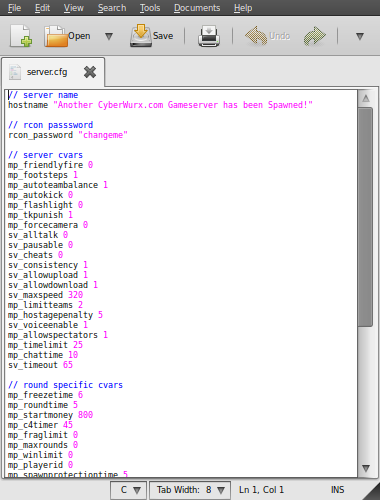Screen dimensions: 380x500
Task: Open the Tab Width dropdown
Action: [x=190, y=490]
